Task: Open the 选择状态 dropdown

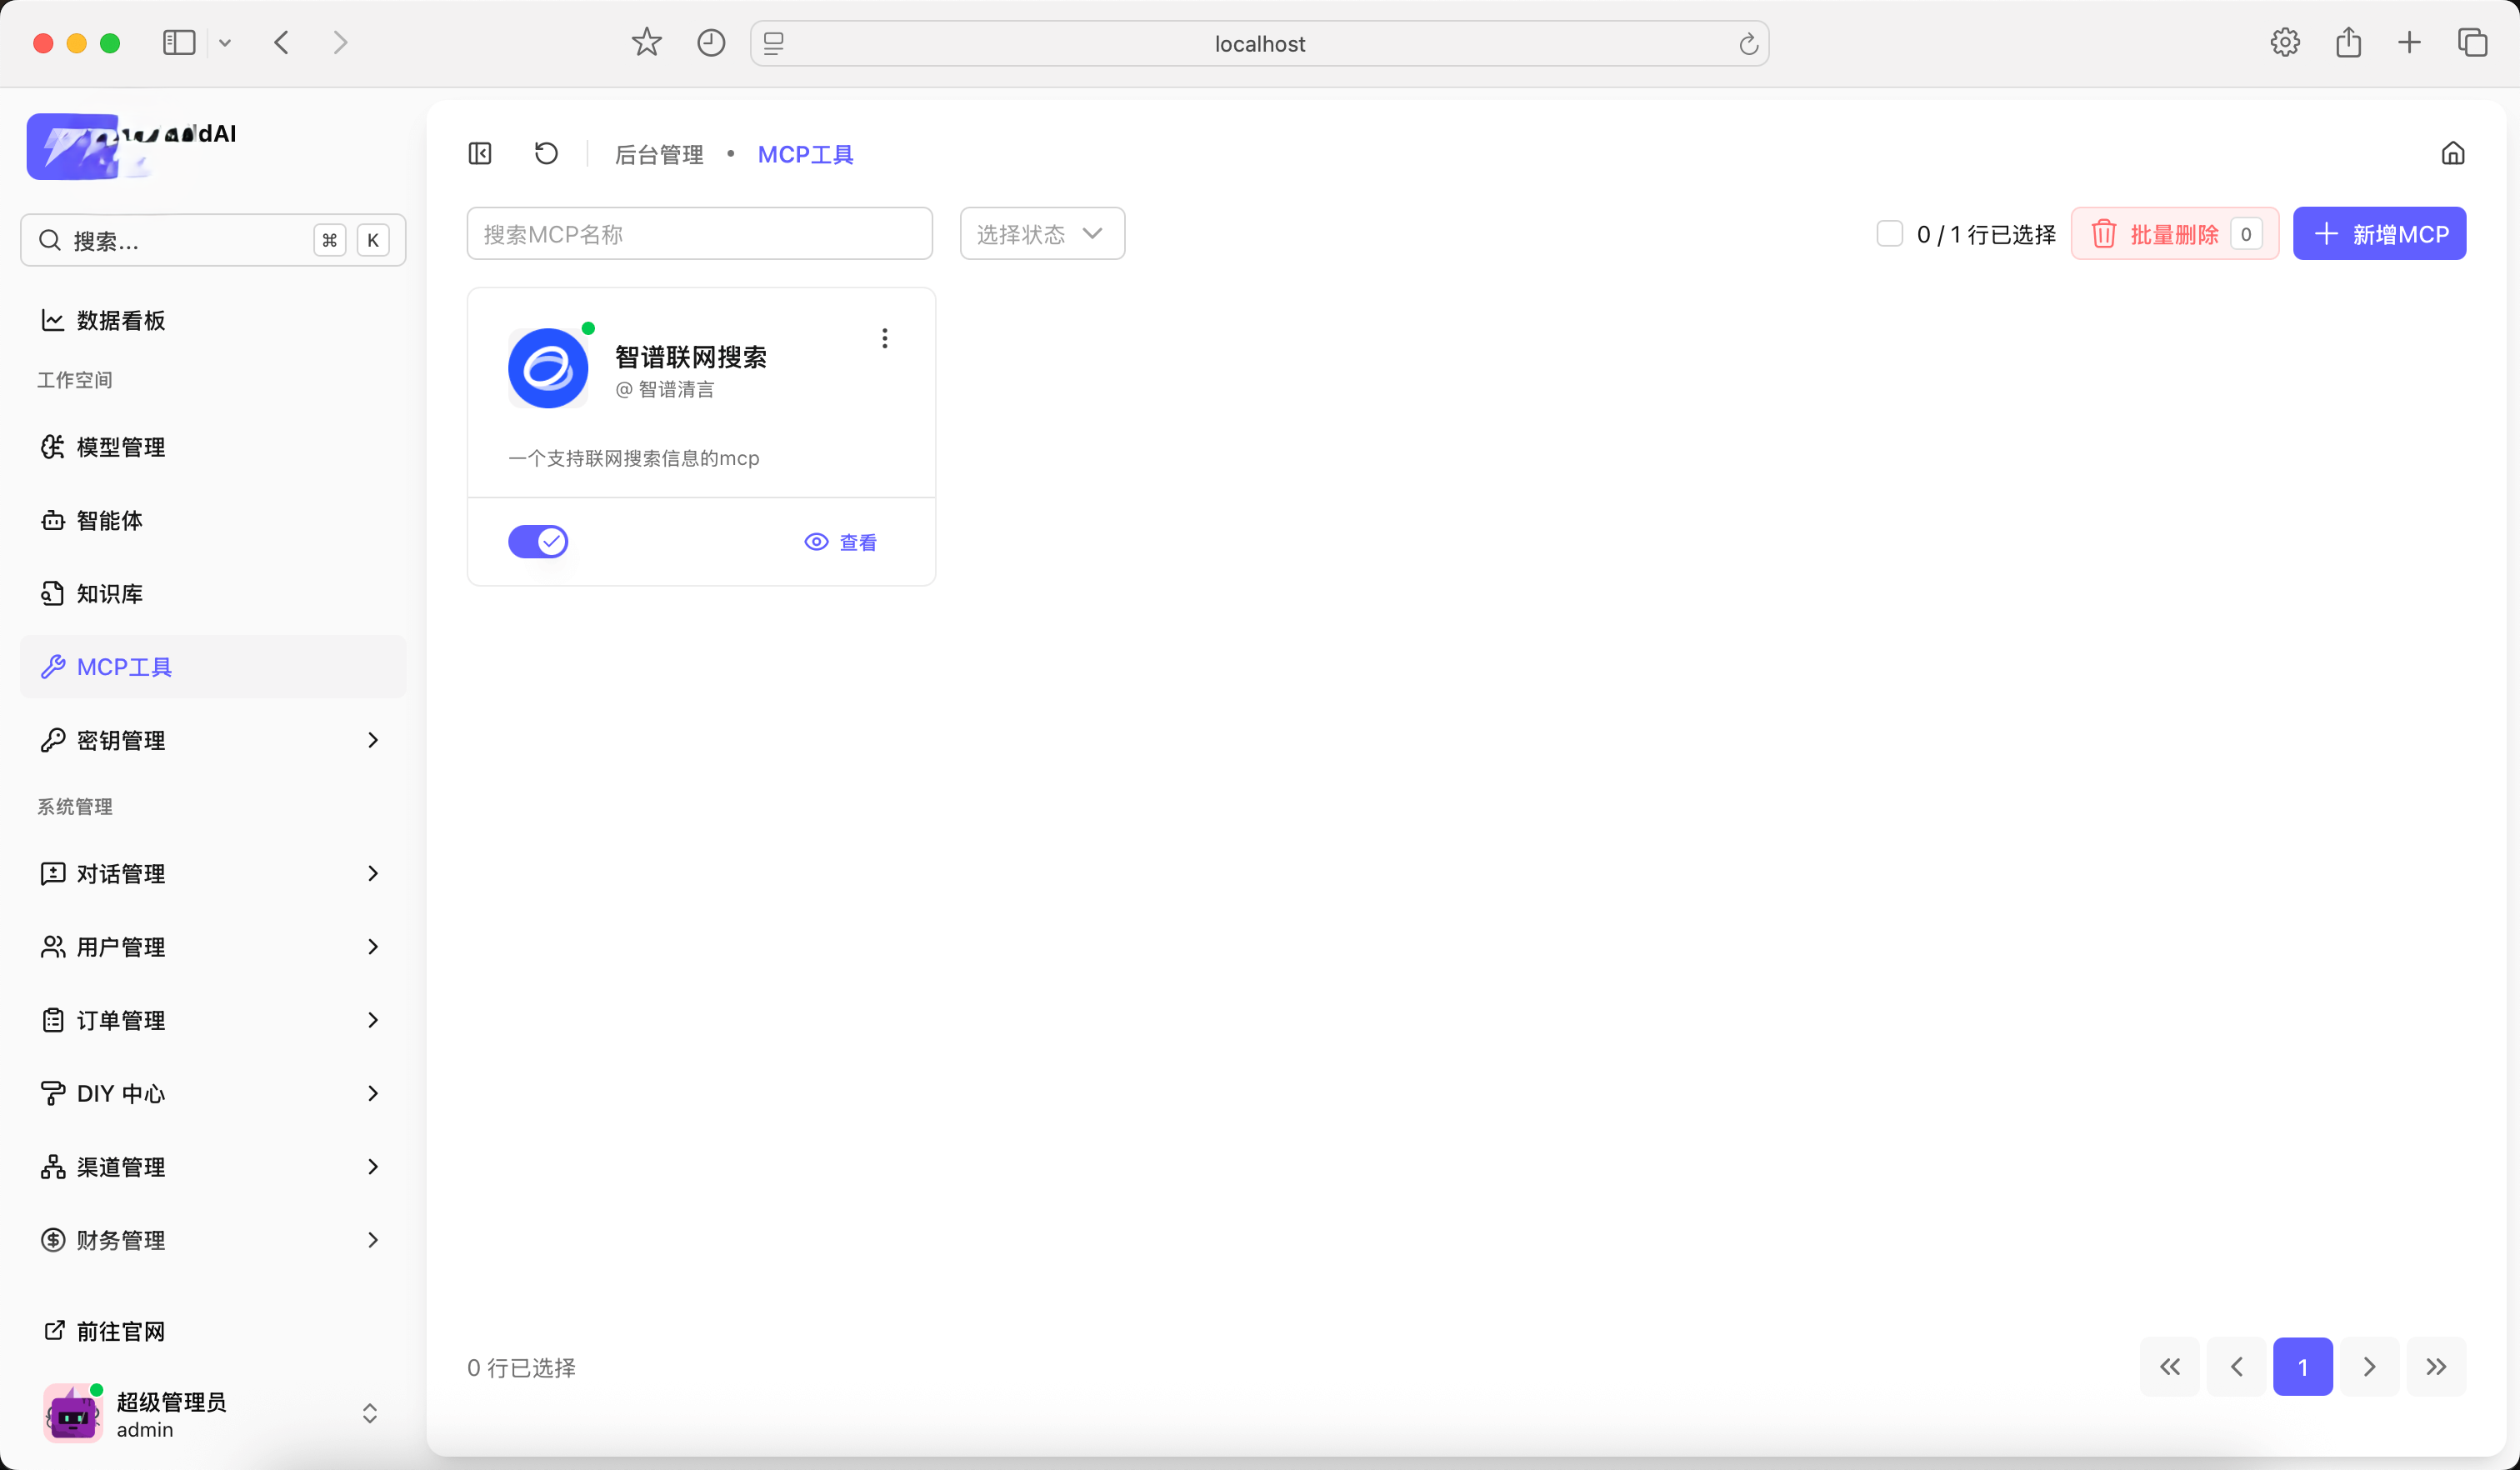Action: [1041, 233]
